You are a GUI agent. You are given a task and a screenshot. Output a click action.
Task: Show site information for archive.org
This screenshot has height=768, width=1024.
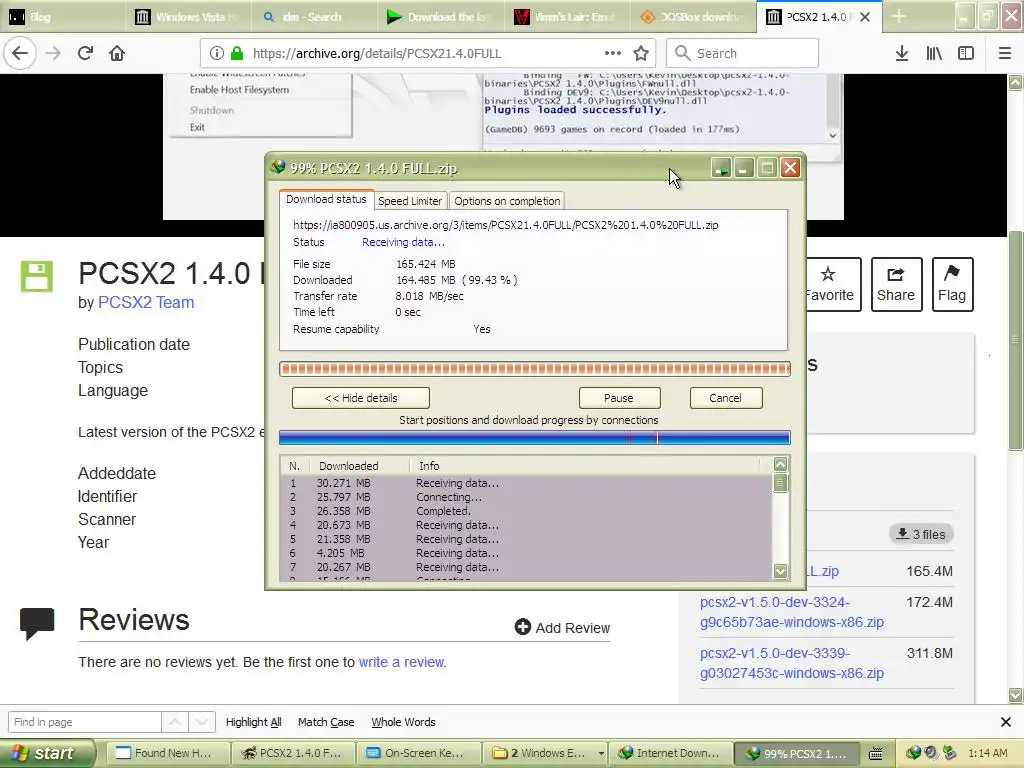pos(216,53)
